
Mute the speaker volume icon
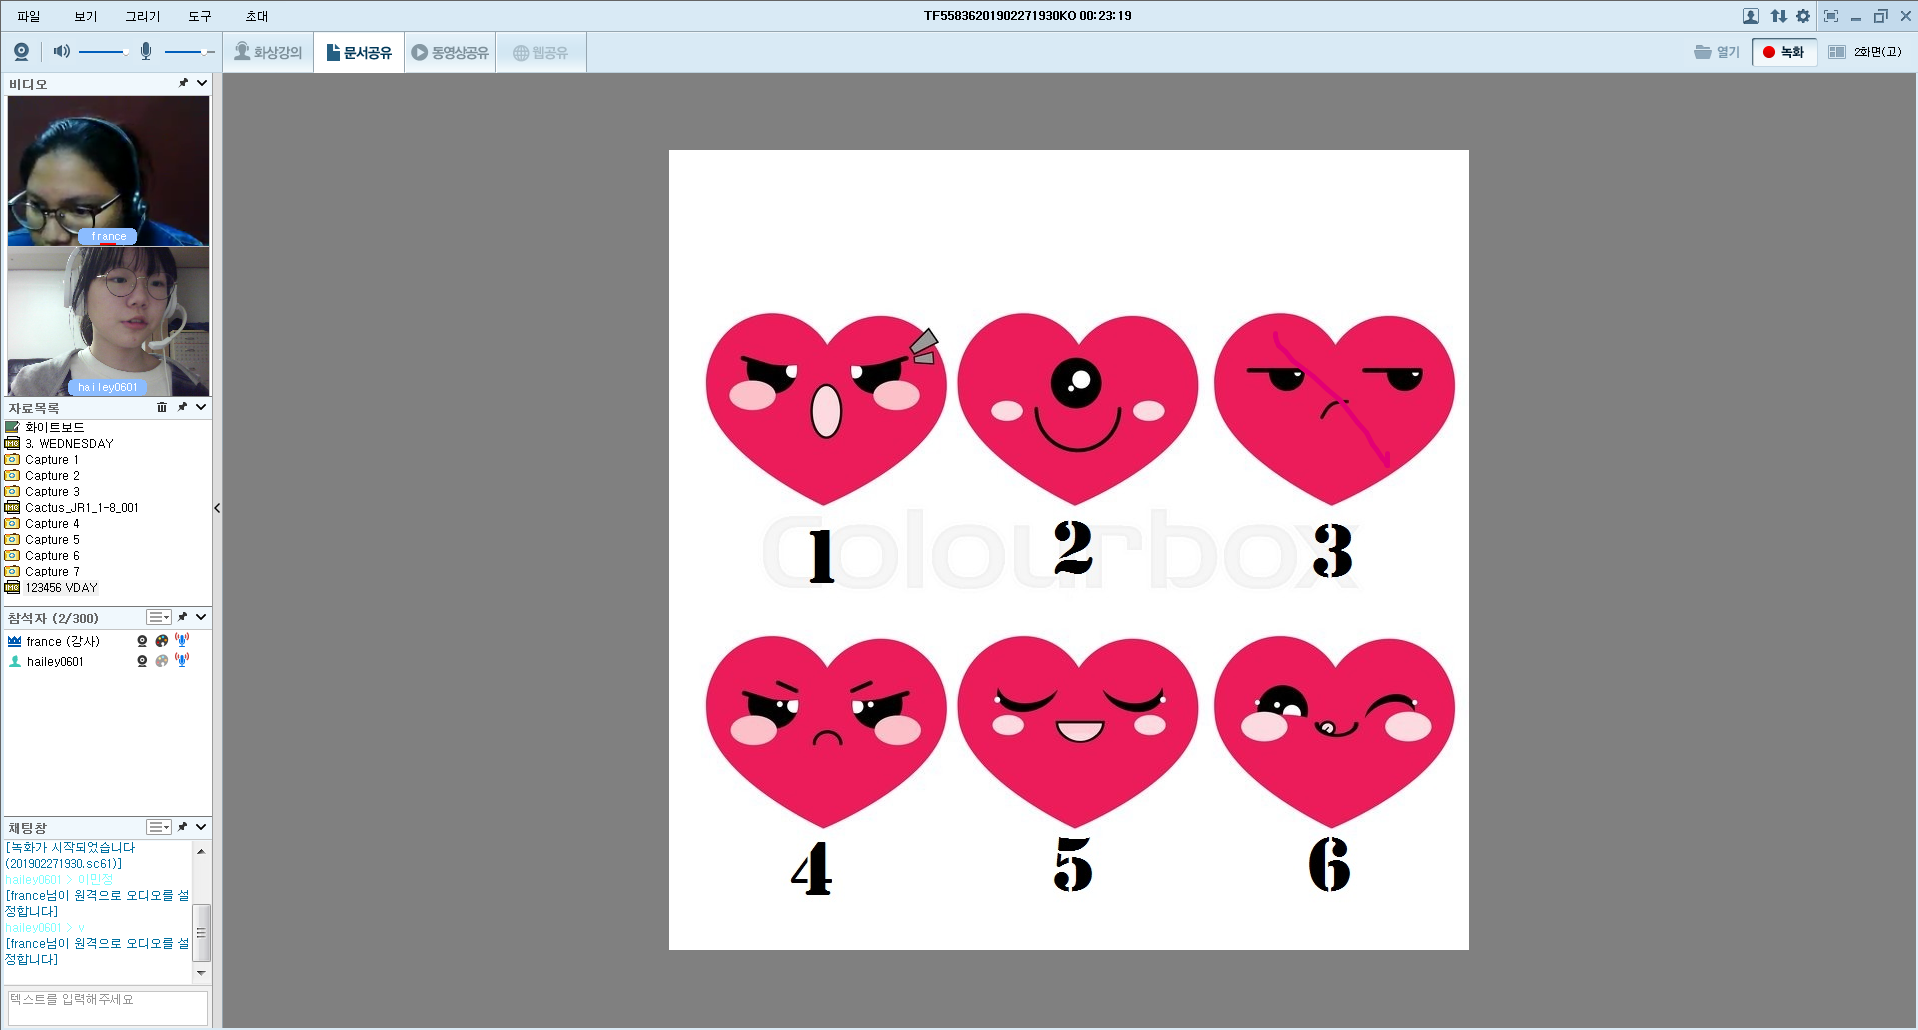pos(61,51)
